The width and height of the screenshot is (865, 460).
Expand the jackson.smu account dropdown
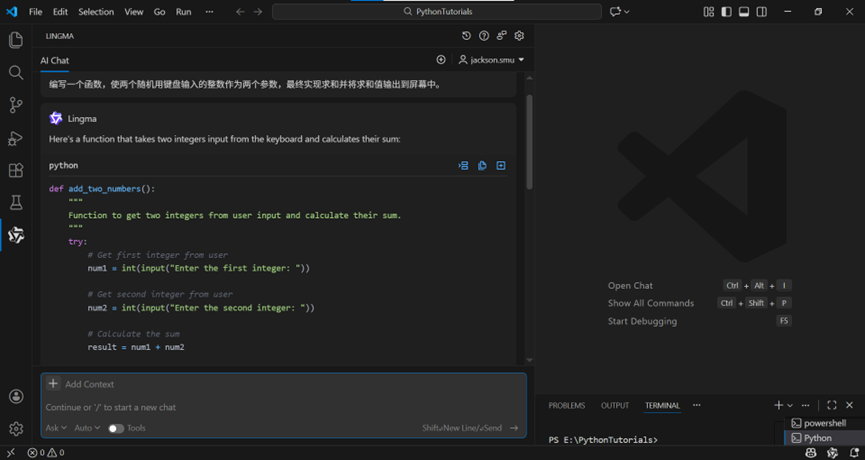(492, 60)
